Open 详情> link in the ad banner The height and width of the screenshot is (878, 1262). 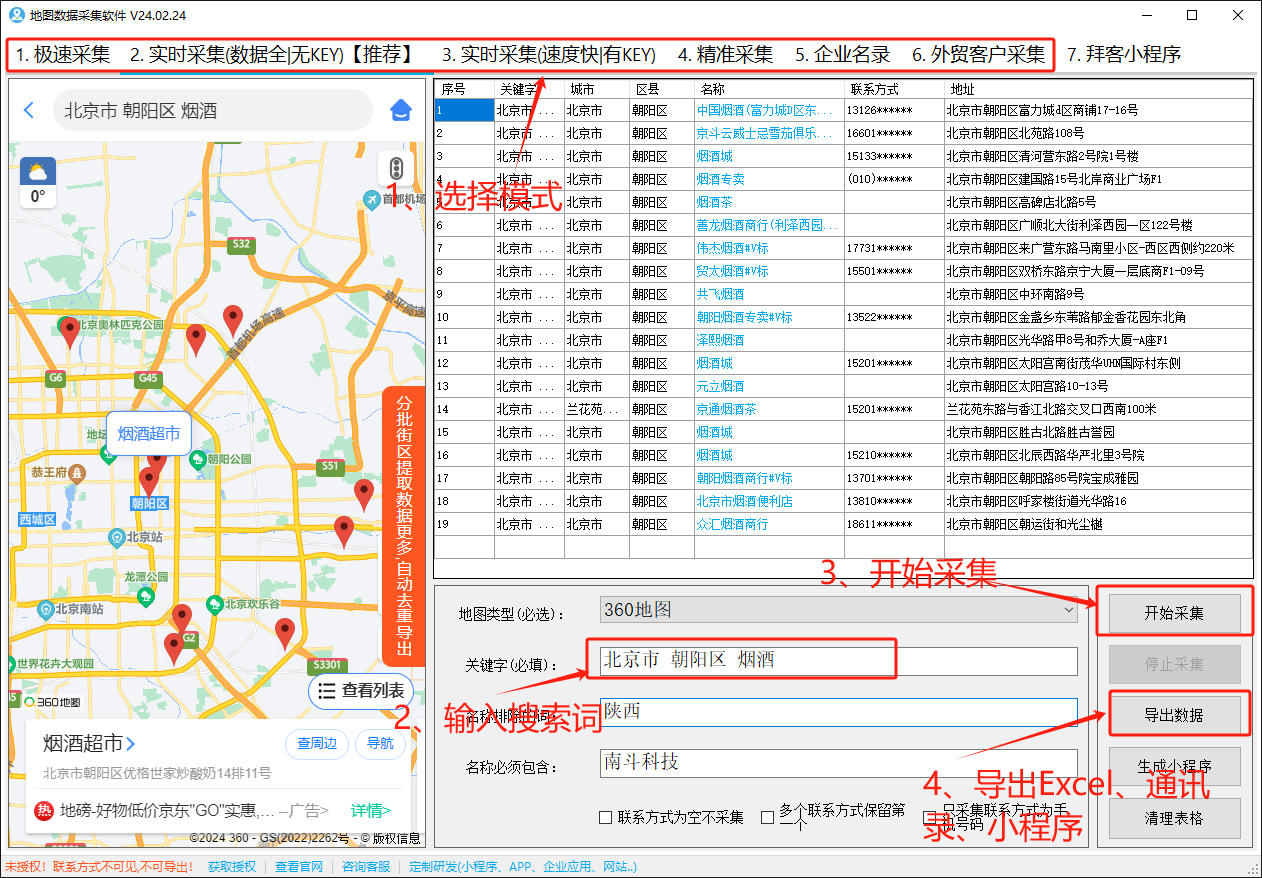click(371, 810)
